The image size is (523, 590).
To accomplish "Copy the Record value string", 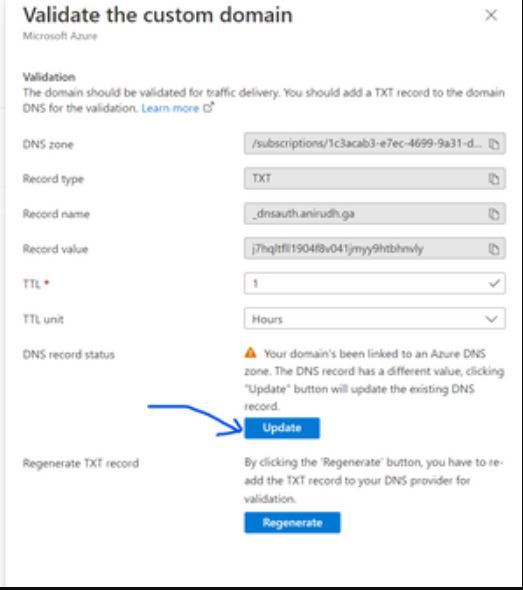I will (x=494, y=249).
